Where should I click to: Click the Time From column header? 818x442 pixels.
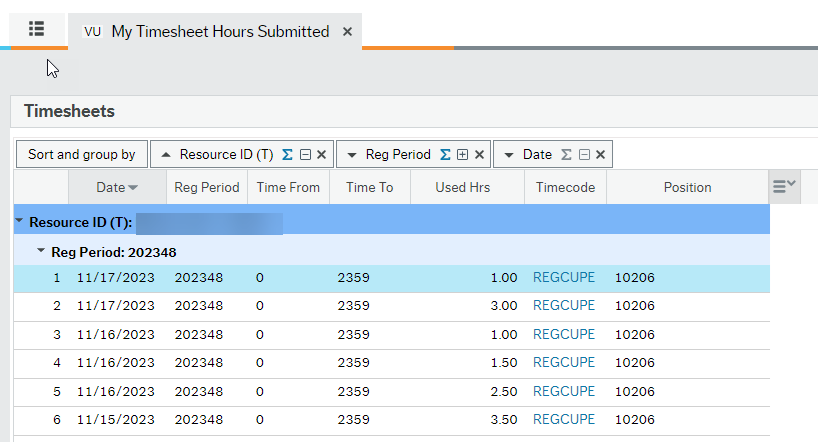point(288,187)
